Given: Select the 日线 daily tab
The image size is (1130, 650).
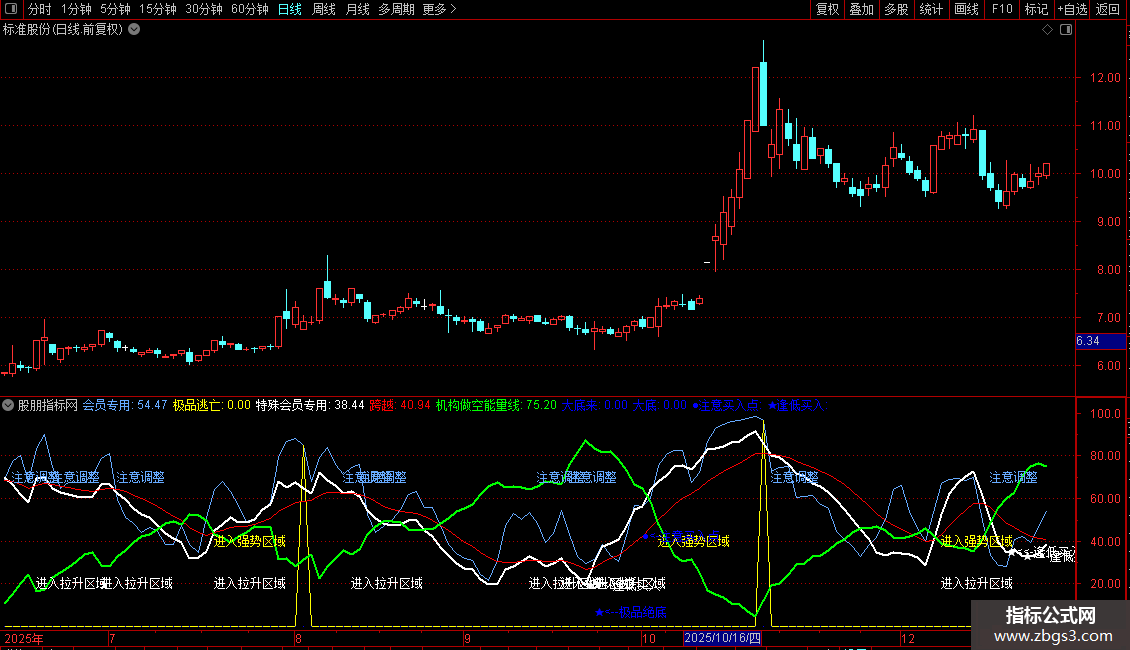Looking at the screenshot, I should [290, 9].
